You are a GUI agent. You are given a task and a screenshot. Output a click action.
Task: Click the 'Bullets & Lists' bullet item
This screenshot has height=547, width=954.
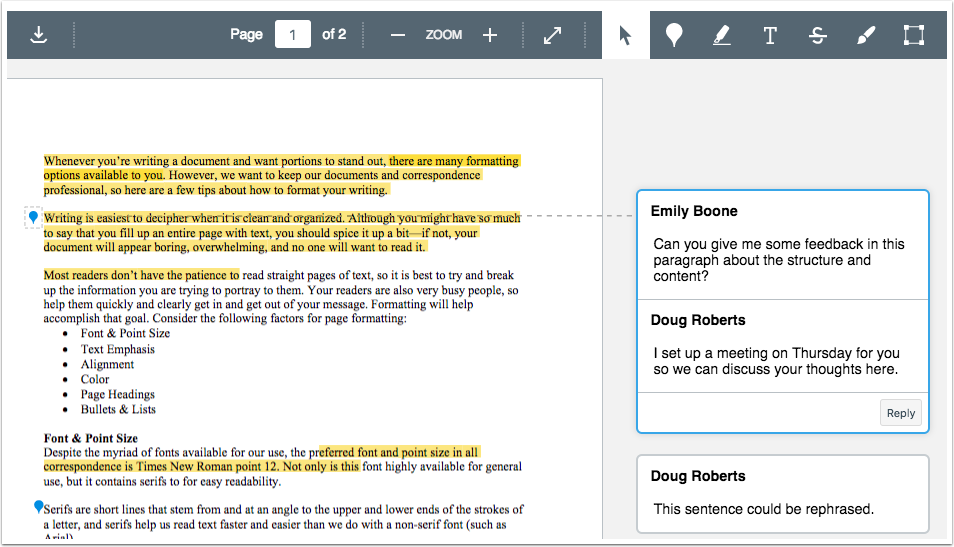(118, 409)
